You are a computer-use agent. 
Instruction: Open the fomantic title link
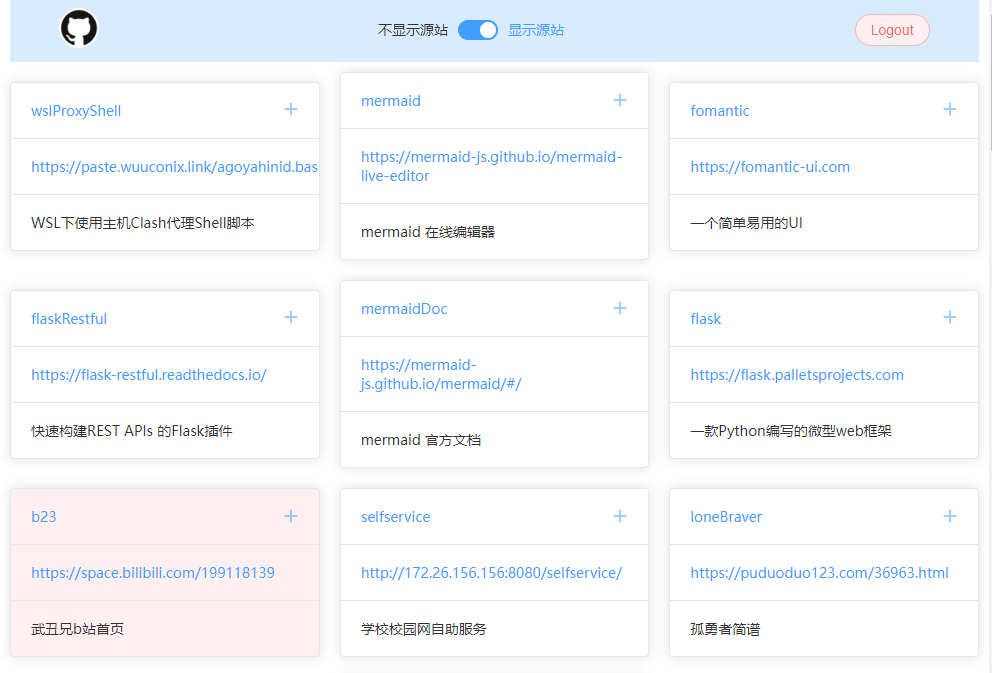(x=720, y=111)
